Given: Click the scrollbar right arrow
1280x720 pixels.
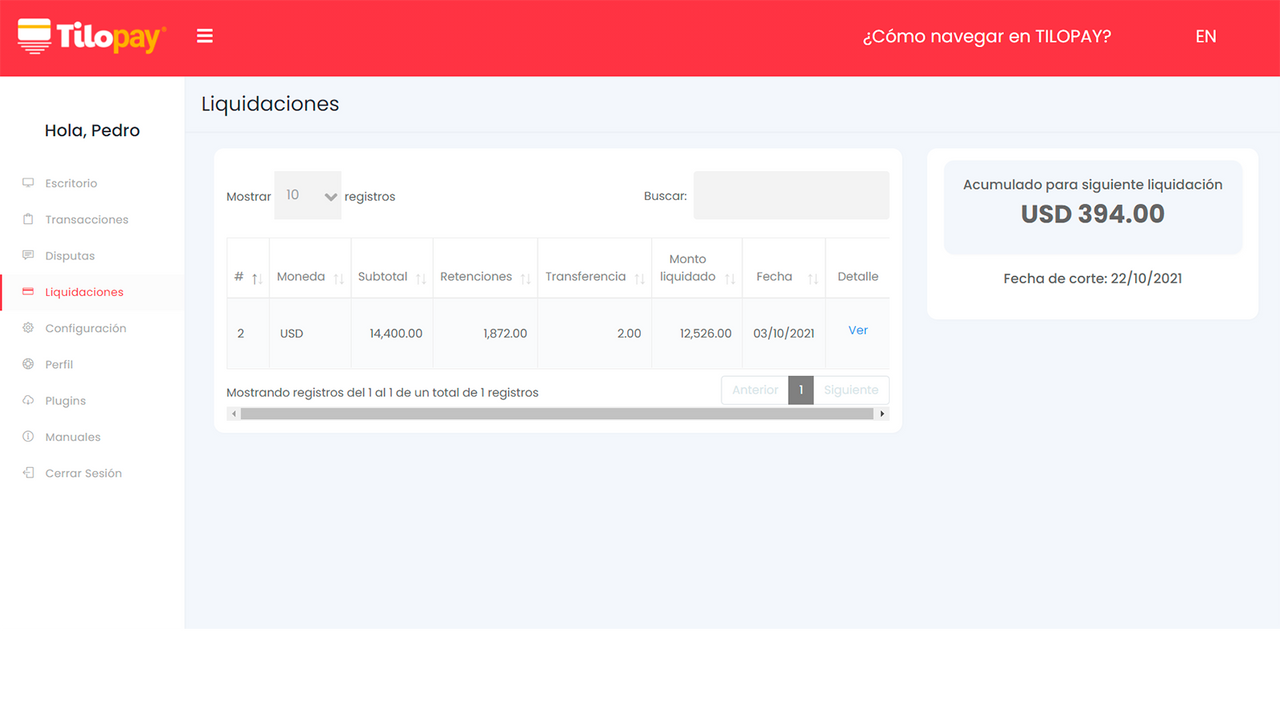Looking at the screenshot, I should (x=882, y=413).
